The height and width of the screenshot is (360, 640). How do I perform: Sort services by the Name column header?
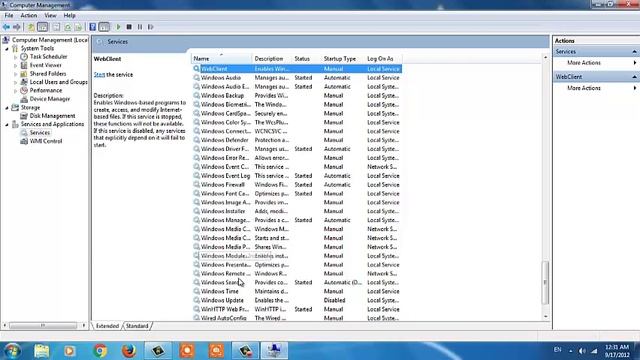(222, 59)
